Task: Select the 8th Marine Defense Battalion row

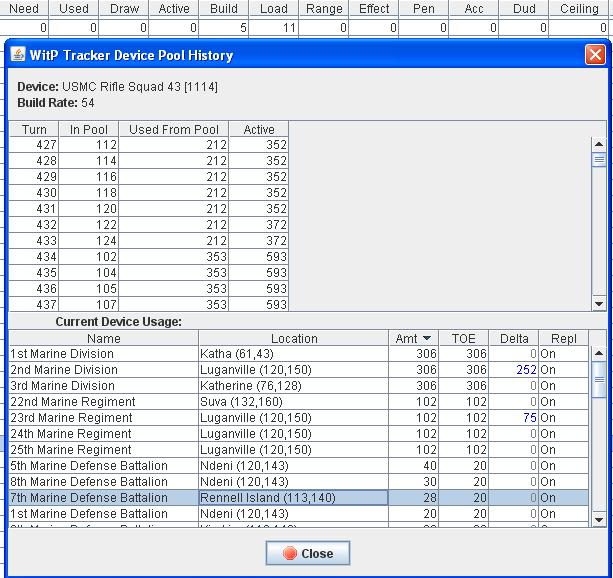Action: (x=299, y=482)
